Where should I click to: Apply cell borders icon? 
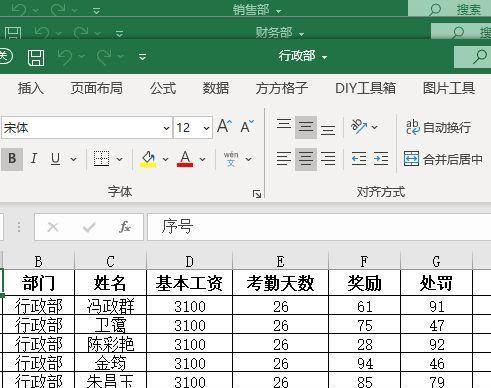tap(101, 159)
